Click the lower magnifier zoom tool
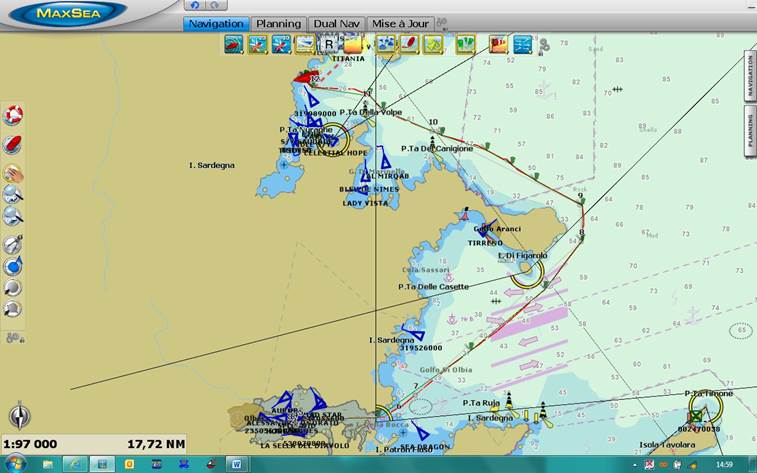The height and width of the screenshot is (473, 757). [x=14, y=215]
